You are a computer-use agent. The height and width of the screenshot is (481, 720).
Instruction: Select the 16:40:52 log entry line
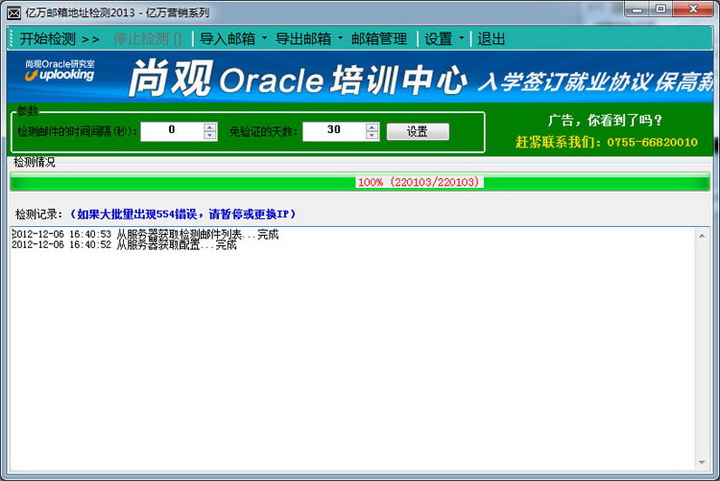click(124, 245)
